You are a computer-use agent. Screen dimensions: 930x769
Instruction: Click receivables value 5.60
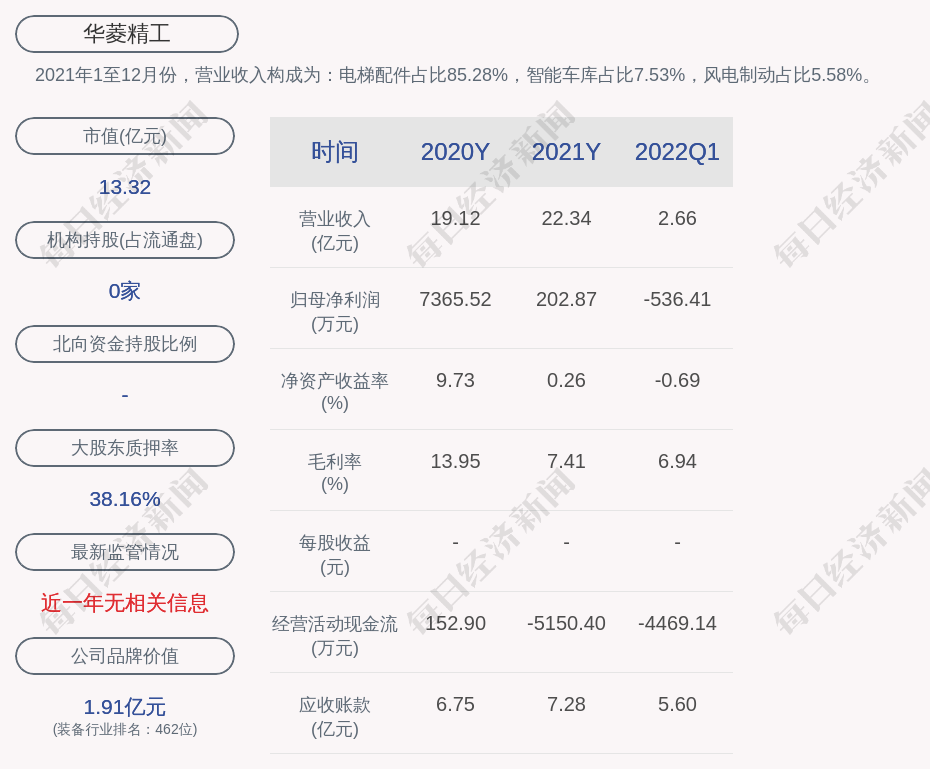point(677,704)
